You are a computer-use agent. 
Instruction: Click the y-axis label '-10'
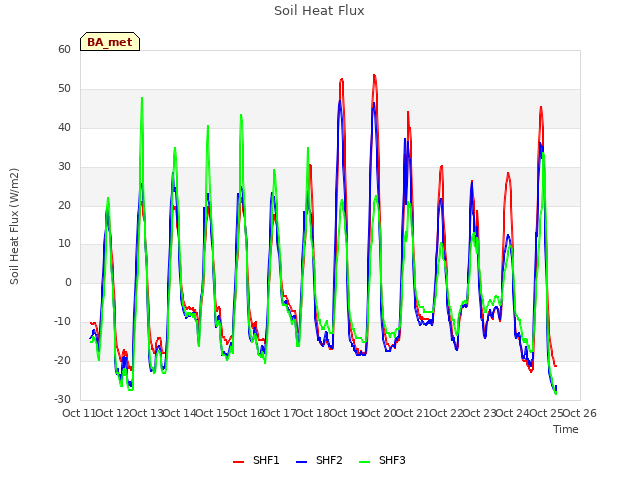point(63,322)
